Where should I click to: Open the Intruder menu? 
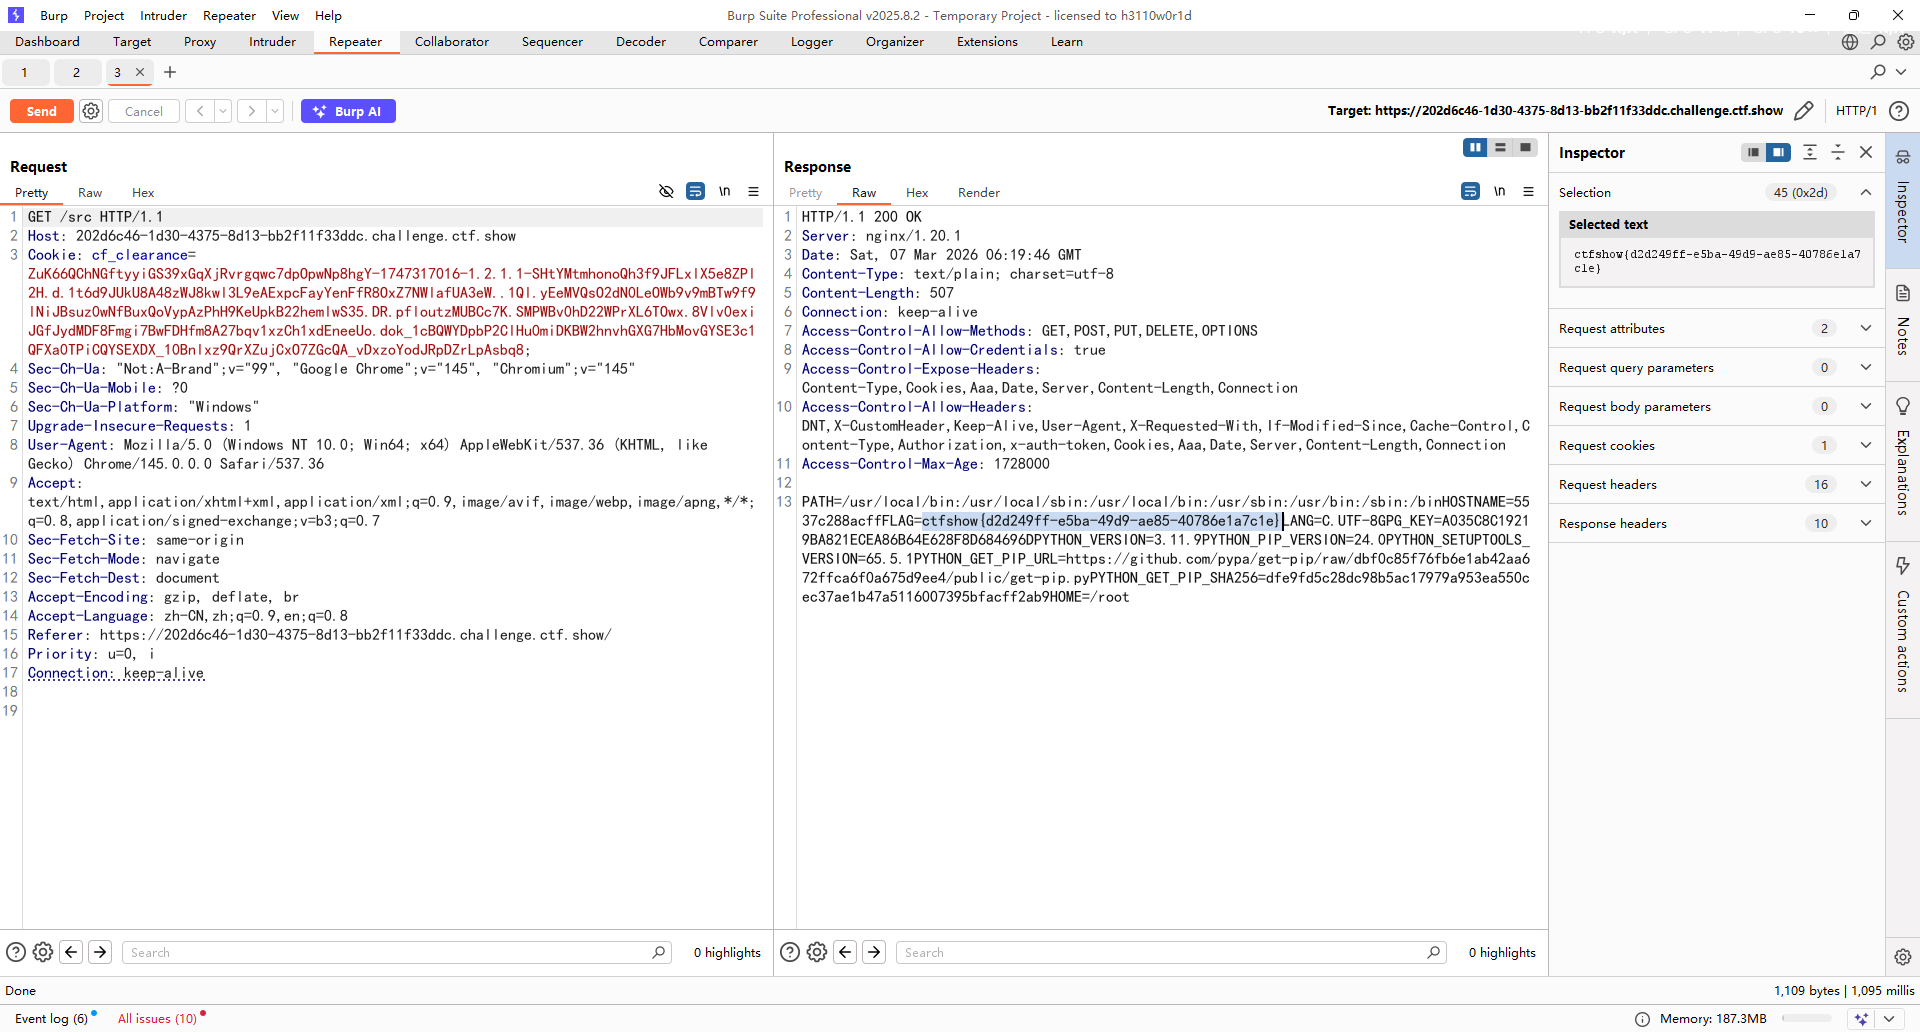[163, 15]
